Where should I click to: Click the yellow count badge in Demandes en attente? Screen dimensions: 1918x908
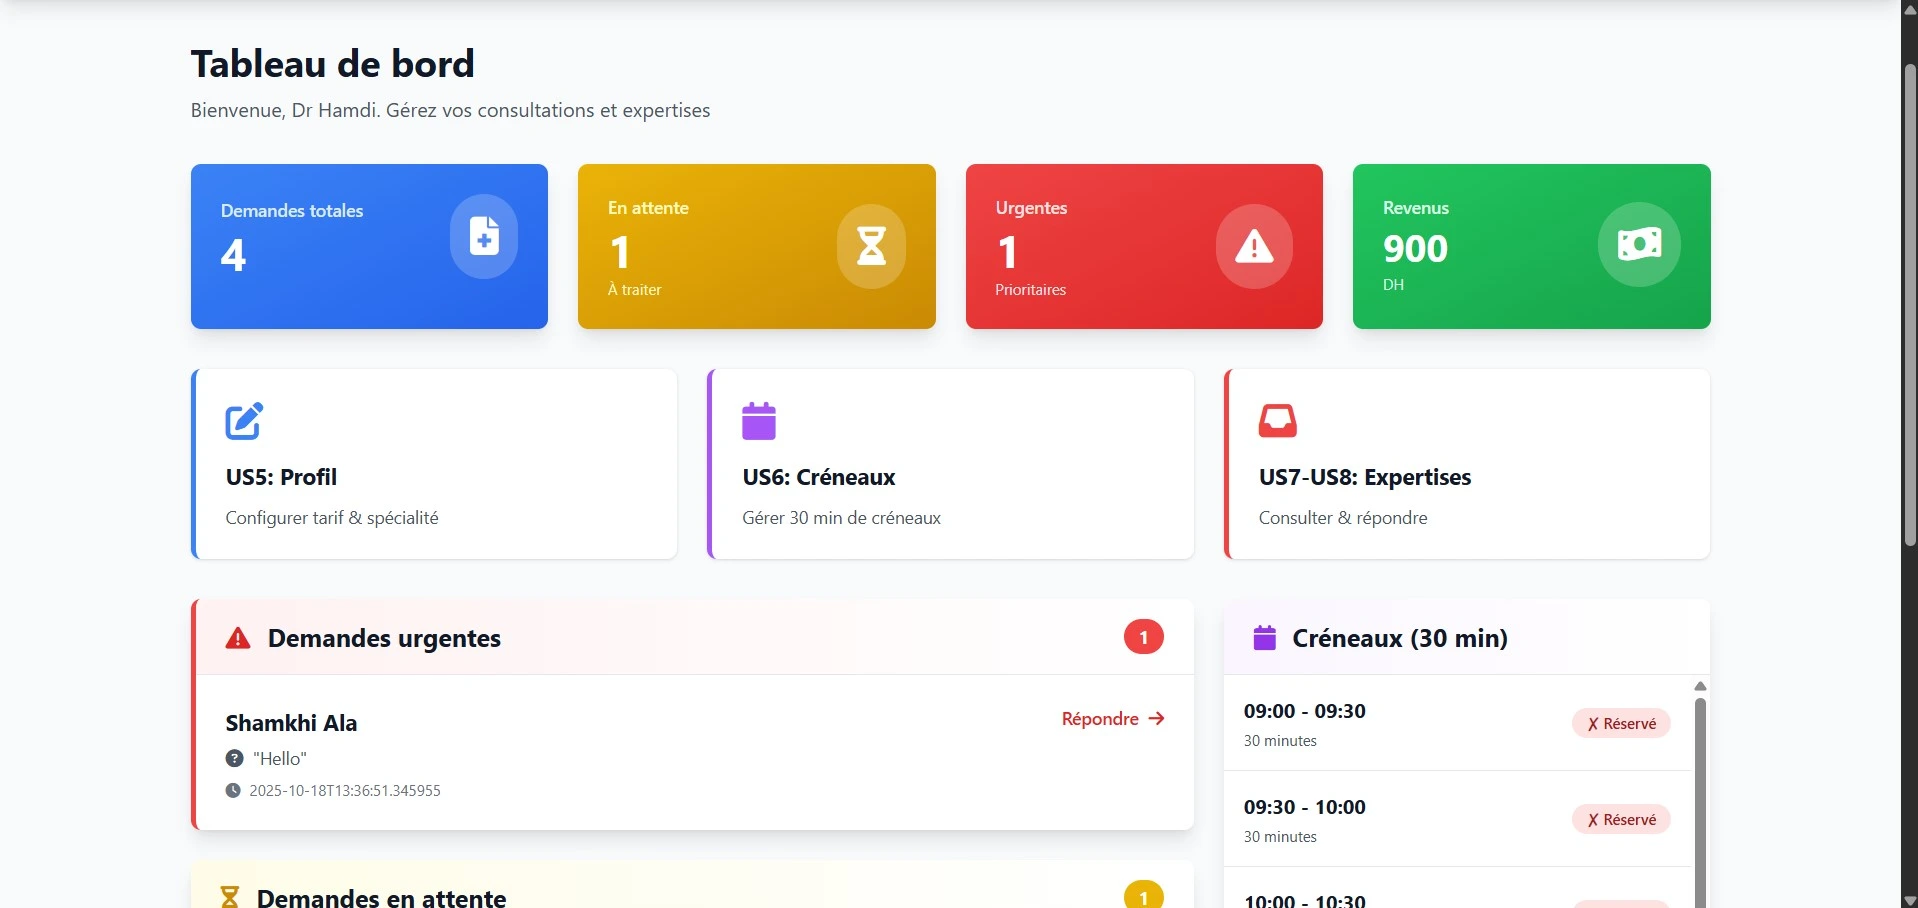(1144, 896)
